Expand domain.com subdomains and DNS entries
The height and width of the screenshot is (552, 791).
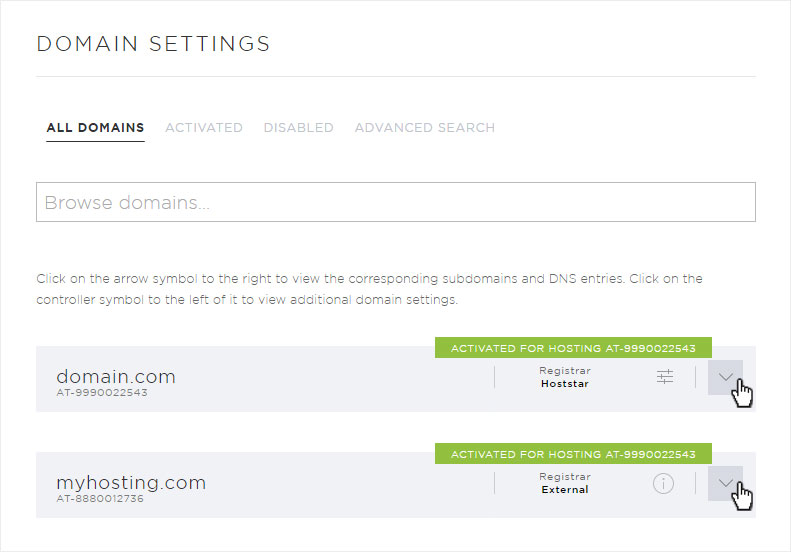[x=725, y=377]
